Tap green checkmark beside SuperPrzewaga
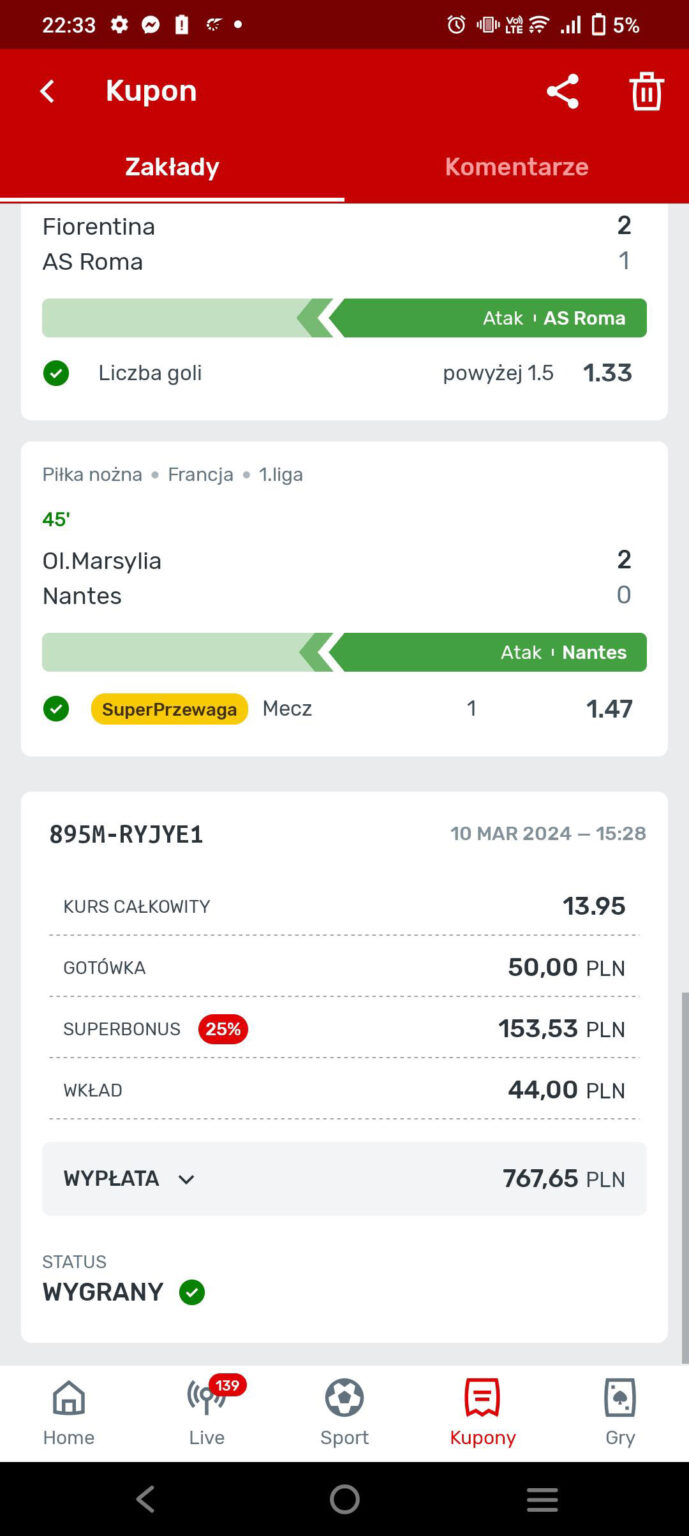Viewport: 689px width, 1536px height. pyautogui.click(x=56, y=709)
